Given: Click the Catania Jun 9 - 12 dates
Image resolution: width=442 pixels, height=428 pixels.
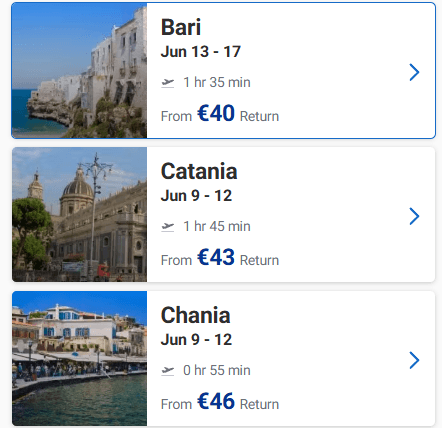Looking at the screenshot, I should [x=196, y=196].
